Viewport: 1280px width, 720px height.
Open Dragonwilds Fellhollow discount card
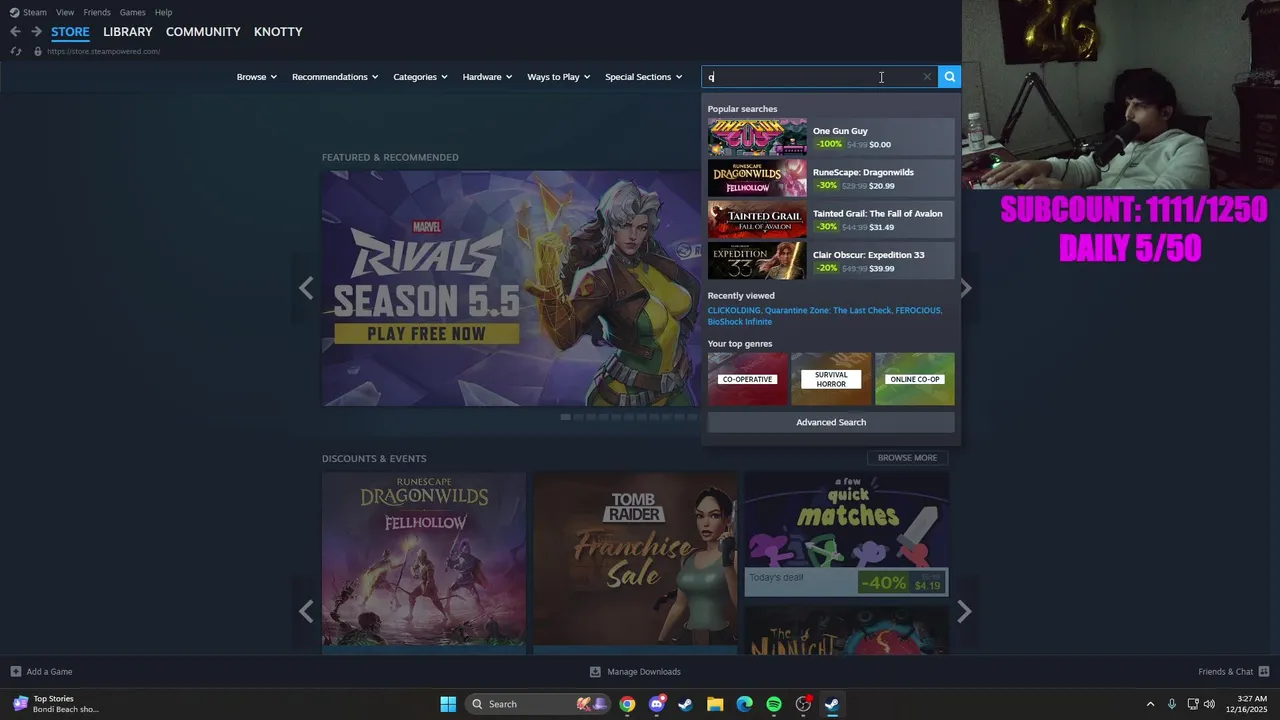tap(424, 561)
